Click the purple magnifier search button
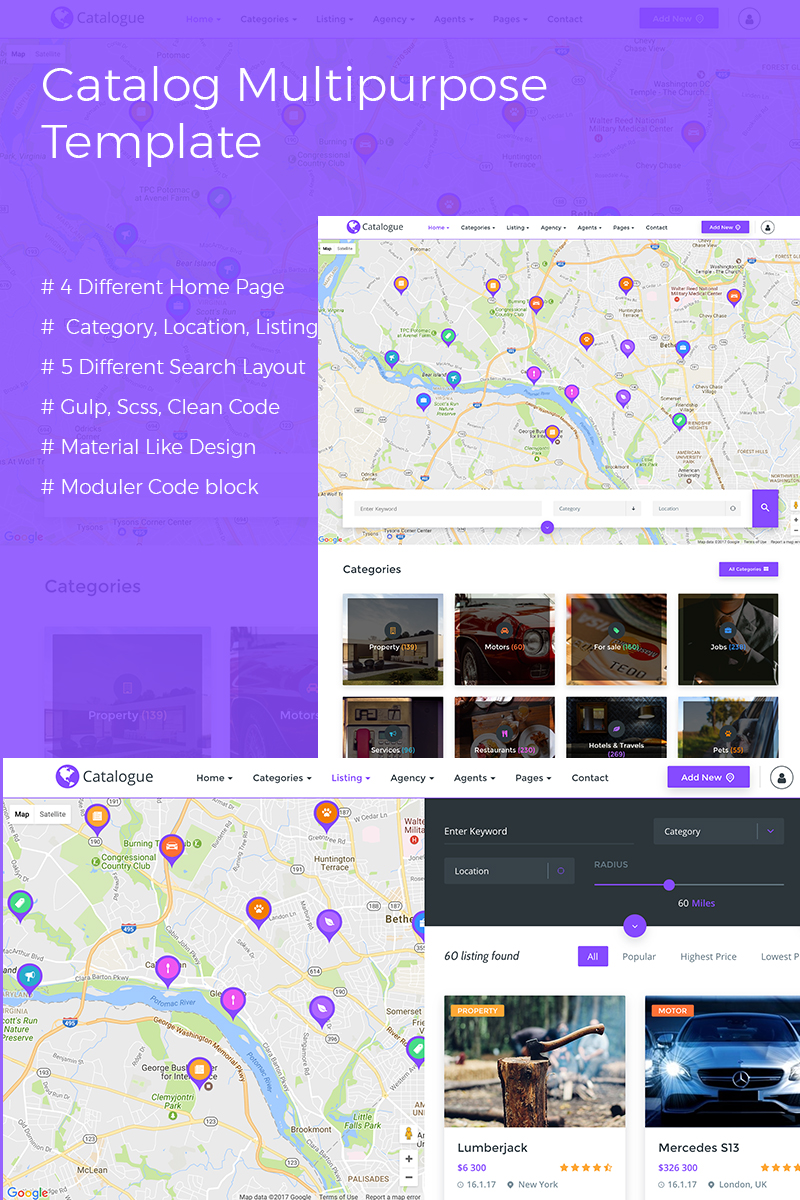The width and height of the screenshot is (800, 1200). point(765,508)
